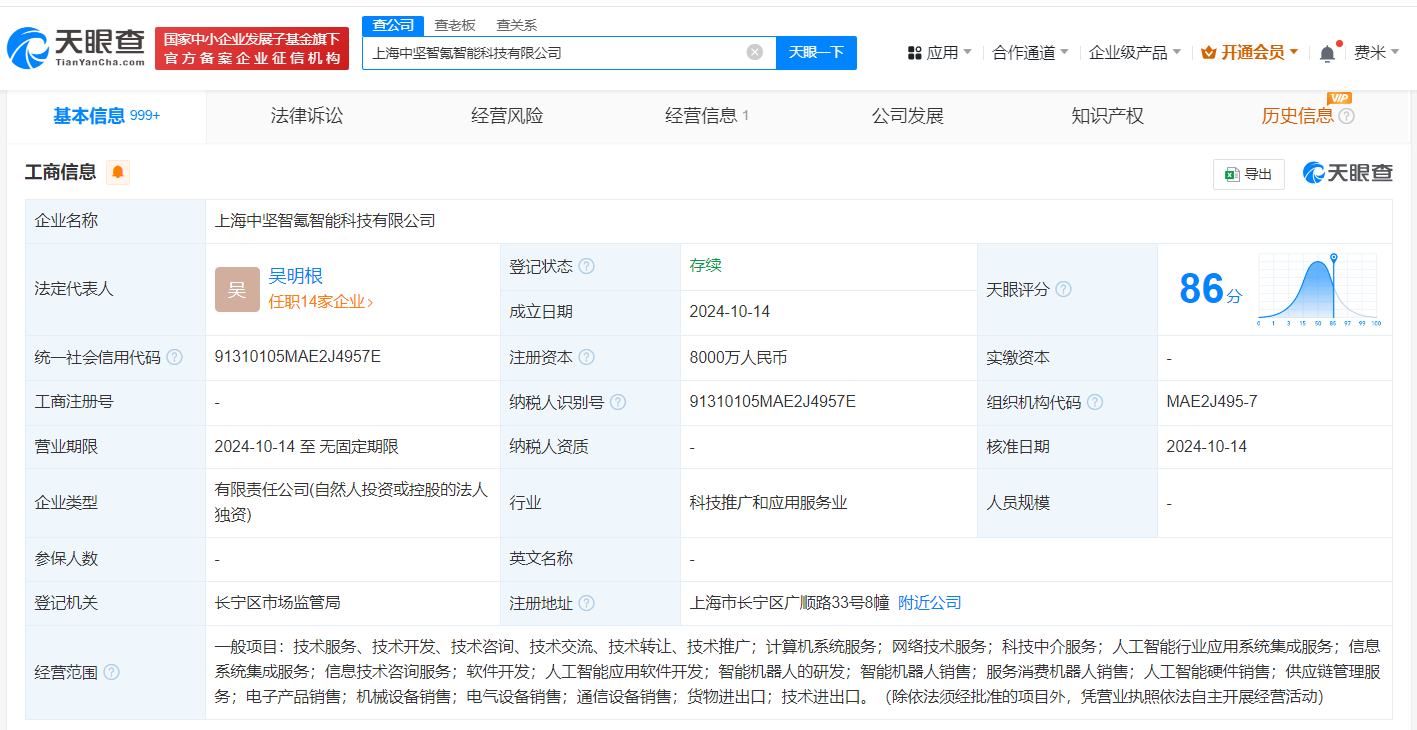
Task: Open 吴明根 legal representative link
Action: pyautogui.click(x=295, y=277)
